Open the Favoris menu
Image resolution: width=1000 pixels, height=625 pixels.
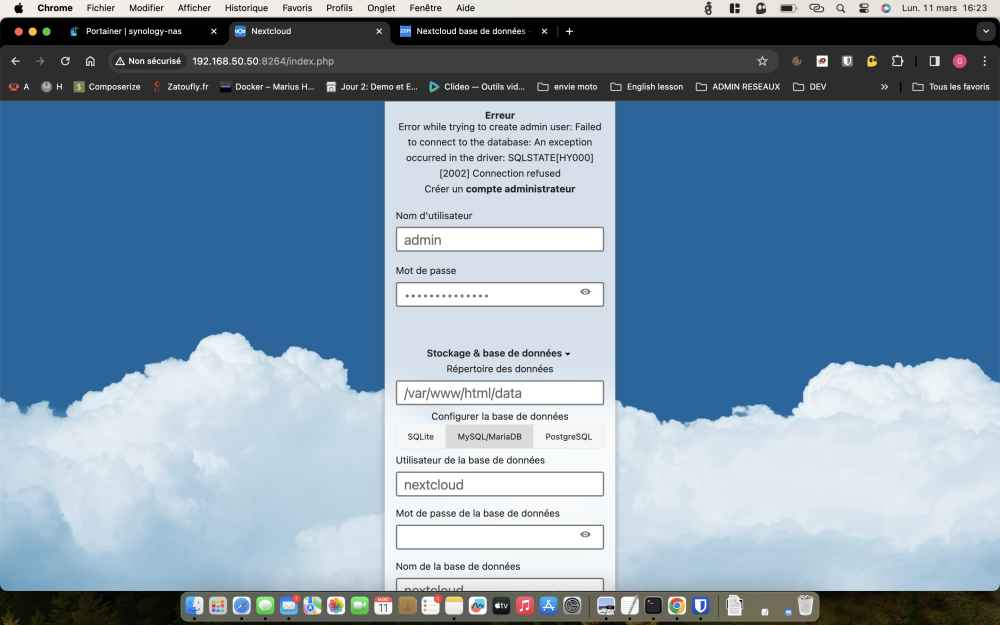pos(297,8)
